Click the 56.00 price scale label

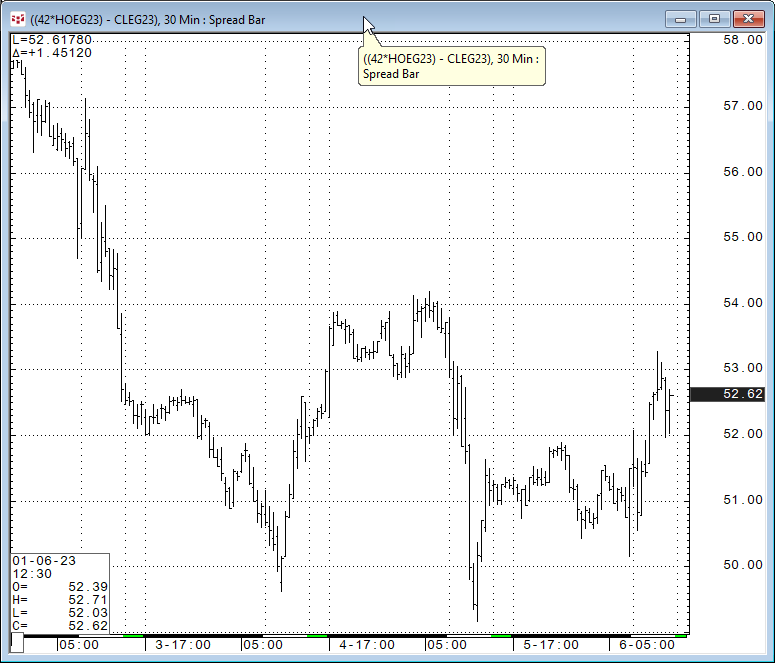(742, 172)
